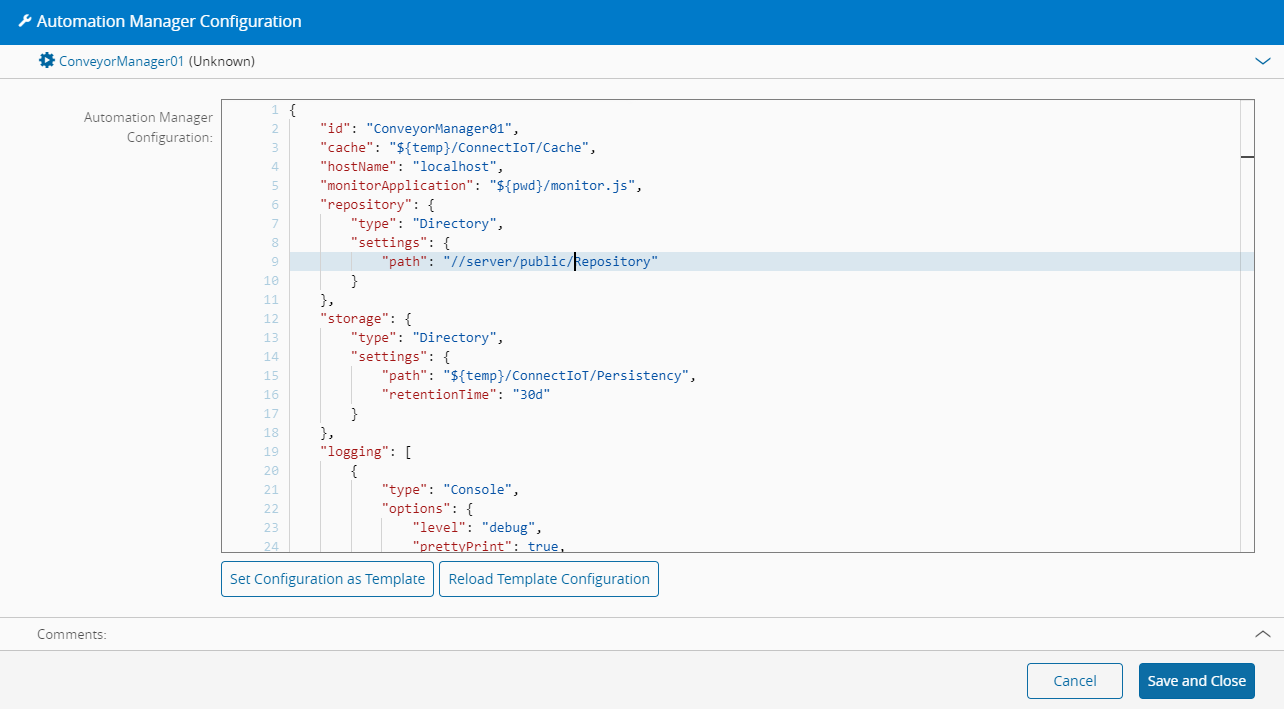The height and width of the screenshot is (709, 1284).
Task: Cancel the configuration dialog
Action: click(x=1075, y=681)
